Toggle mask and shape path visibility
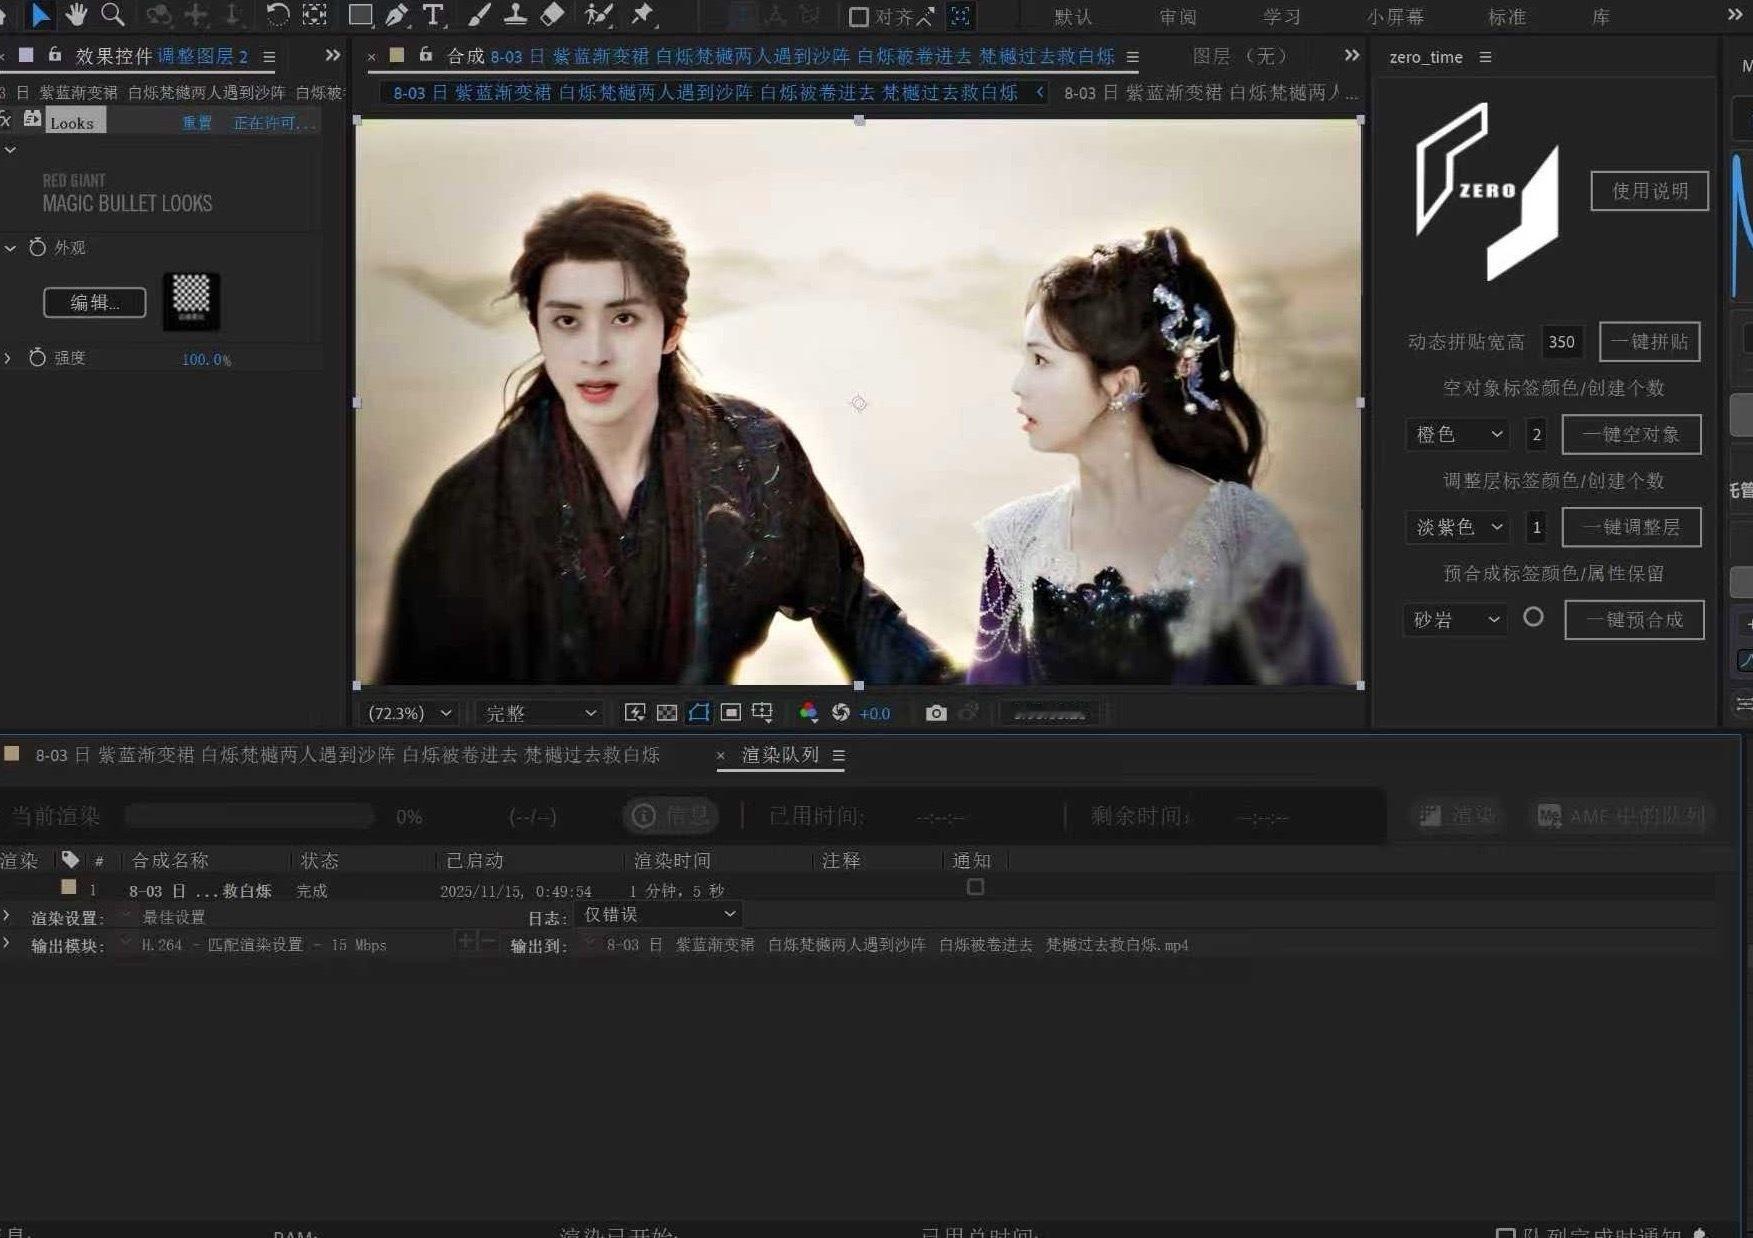1753x1238 pixels. pos(699,713)
